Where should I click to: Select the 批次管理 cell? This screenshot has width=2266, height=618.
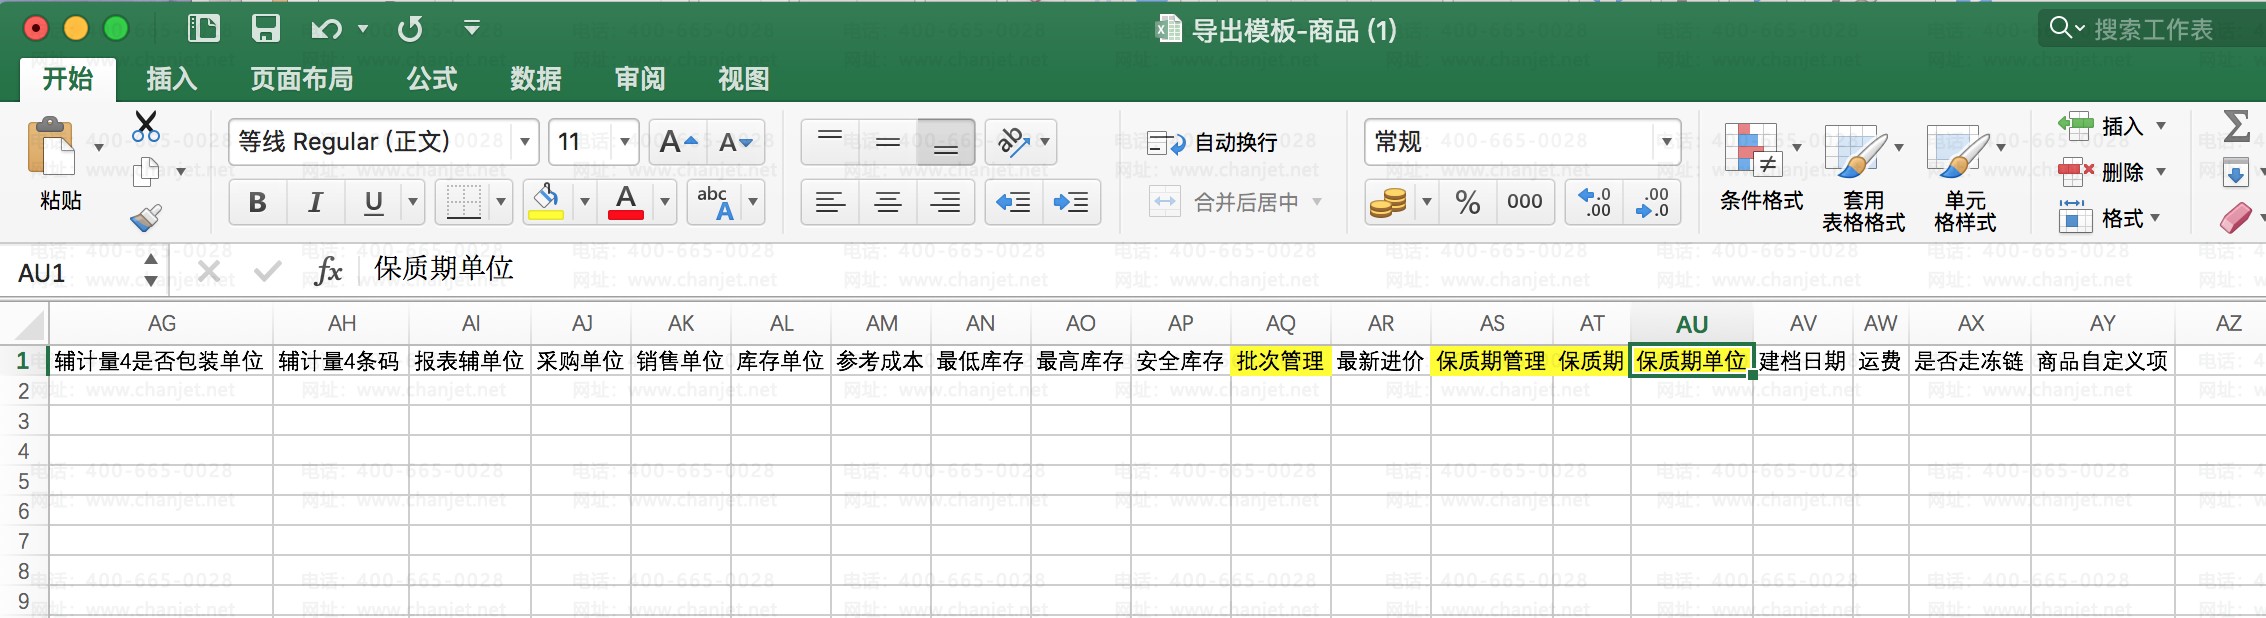[1281, 361]
